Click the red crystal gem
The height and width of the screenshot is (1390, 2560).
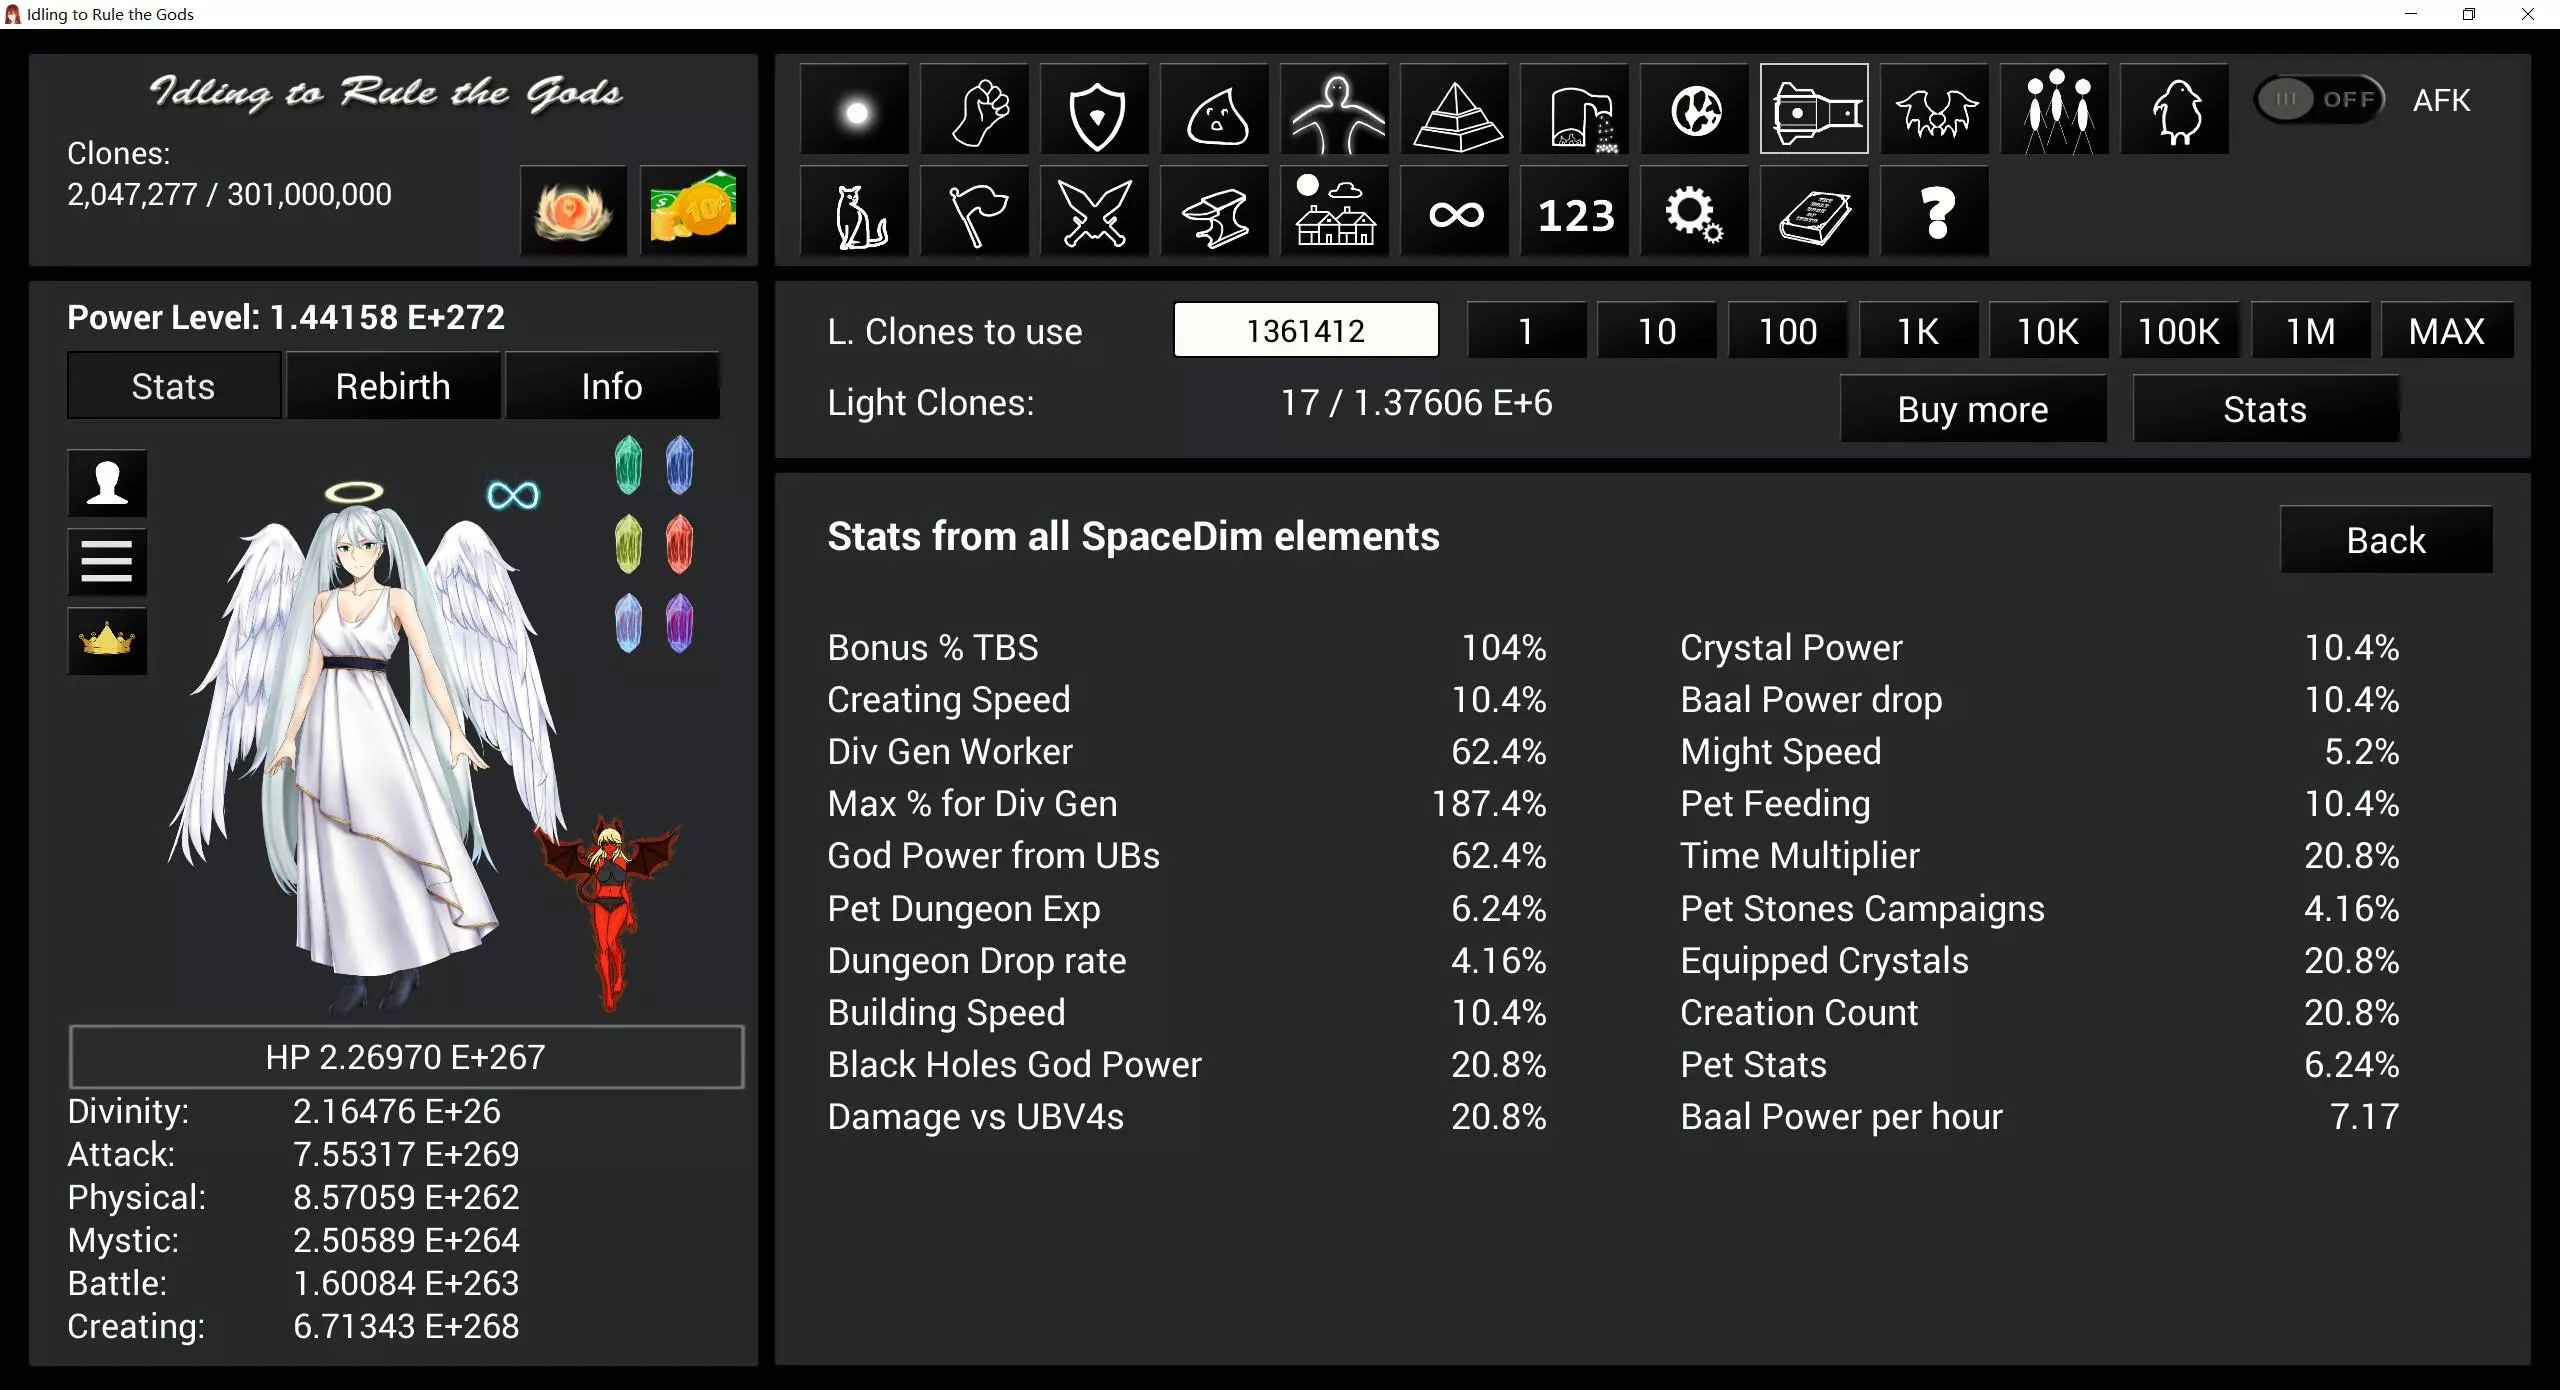pyautogui.click(x=679, y=543)
